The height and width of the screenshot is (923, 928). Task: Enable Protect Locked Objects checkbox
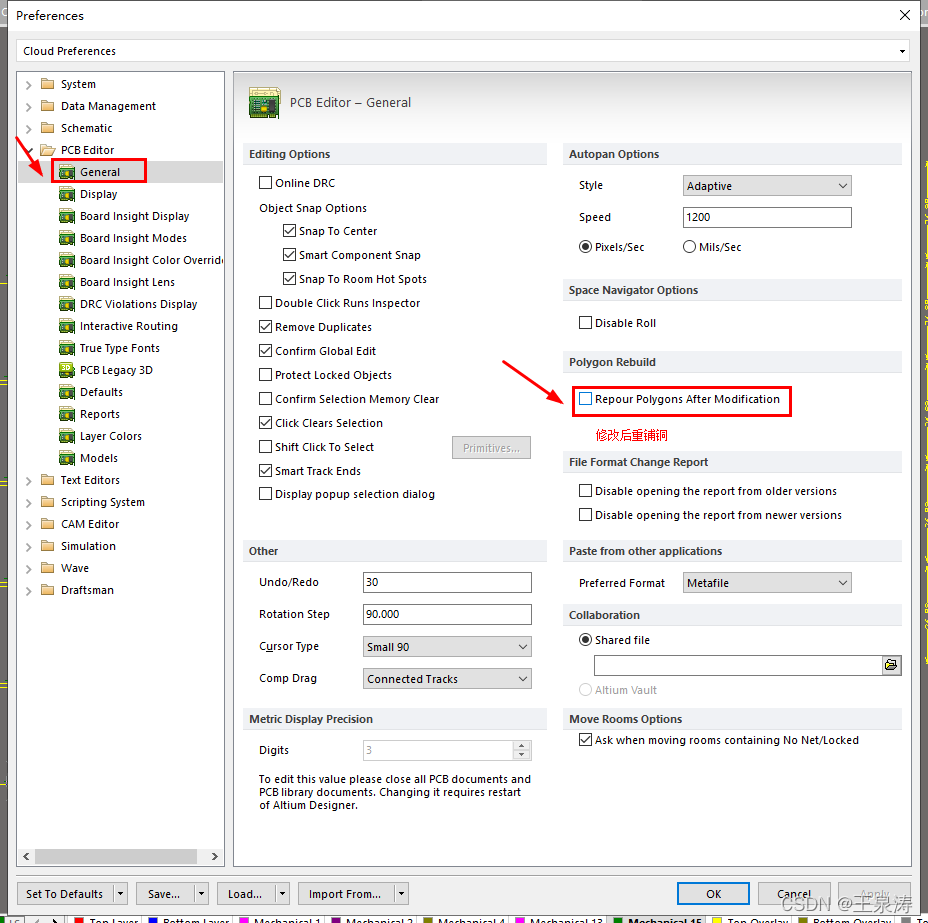tap(266, 375)
